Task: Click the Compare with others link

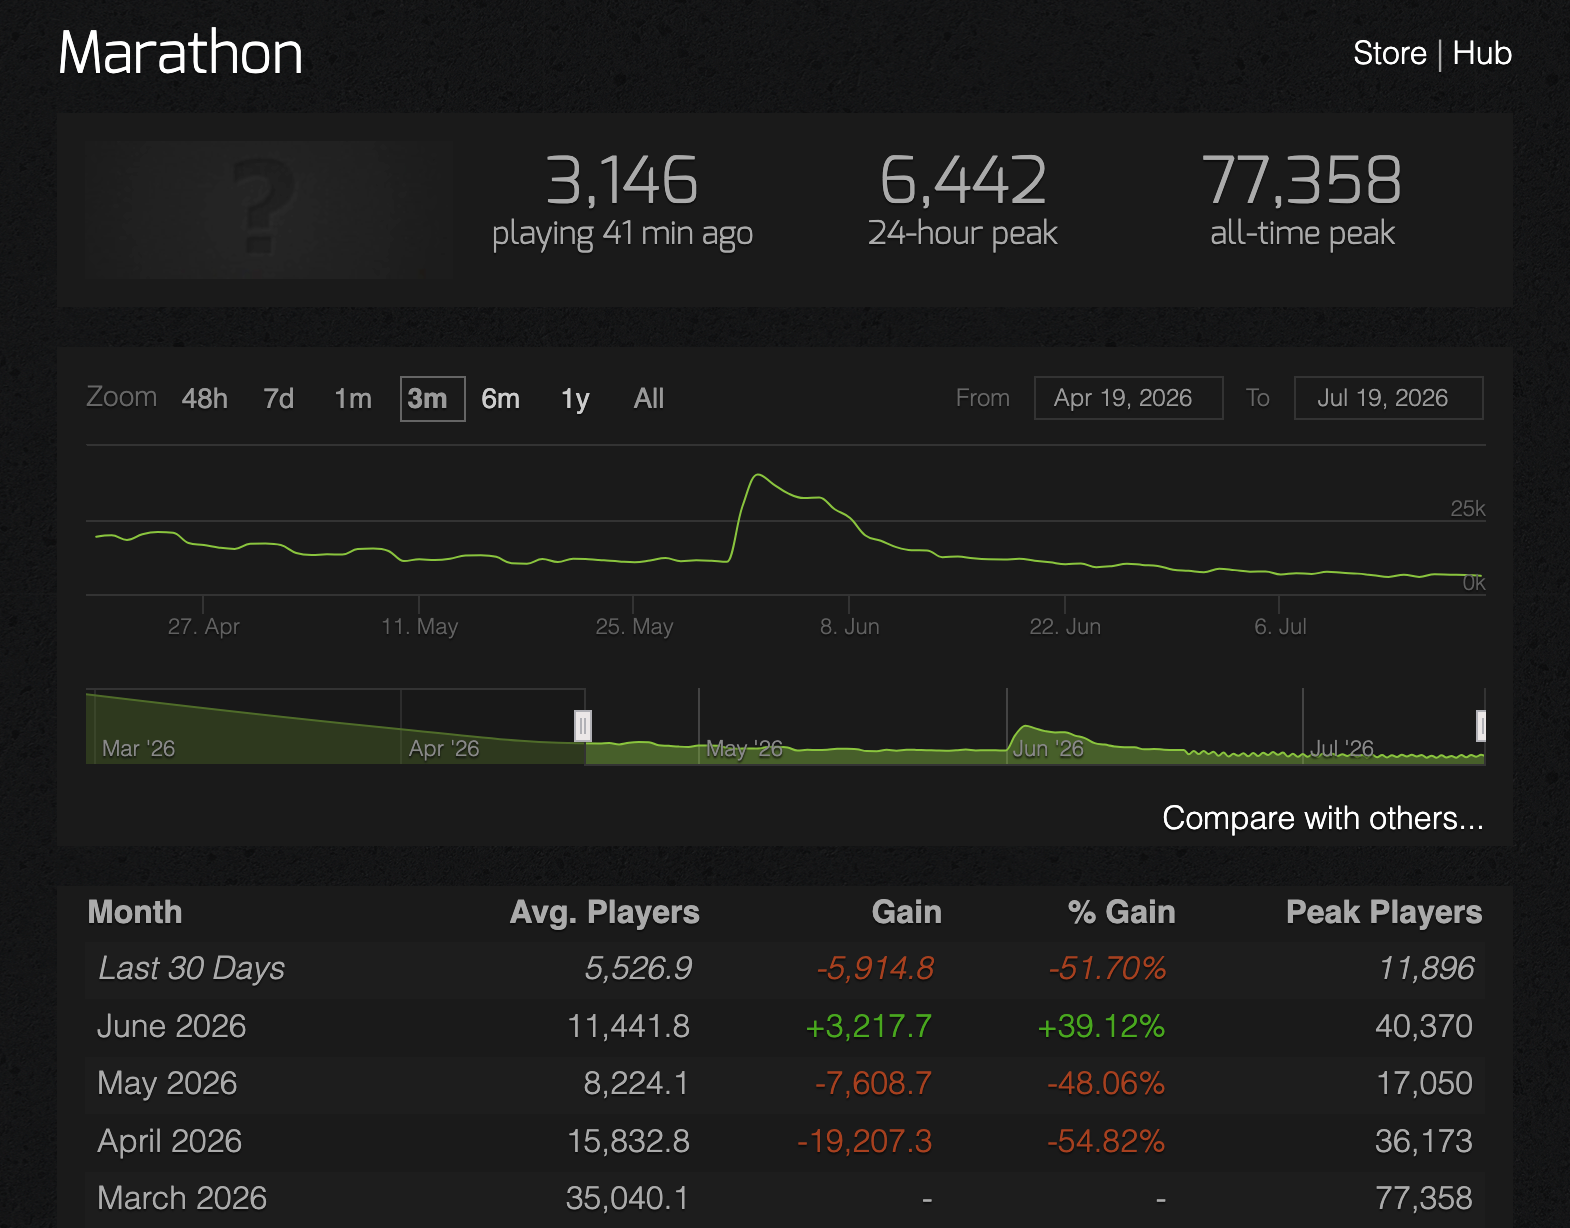Action: pos(1323,818)
